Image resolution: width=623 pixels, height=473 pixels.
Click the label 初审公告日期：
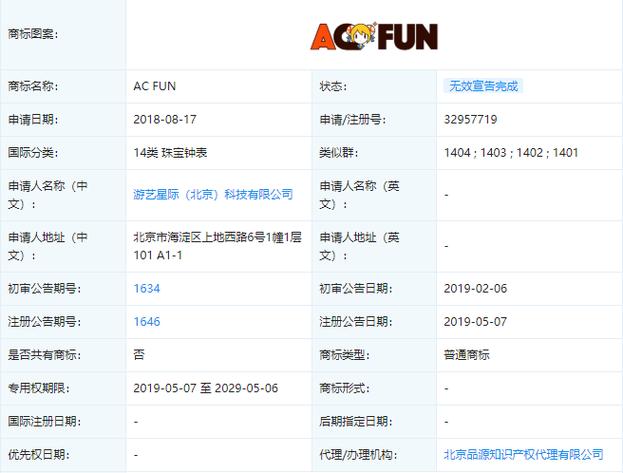pos(356,289)
